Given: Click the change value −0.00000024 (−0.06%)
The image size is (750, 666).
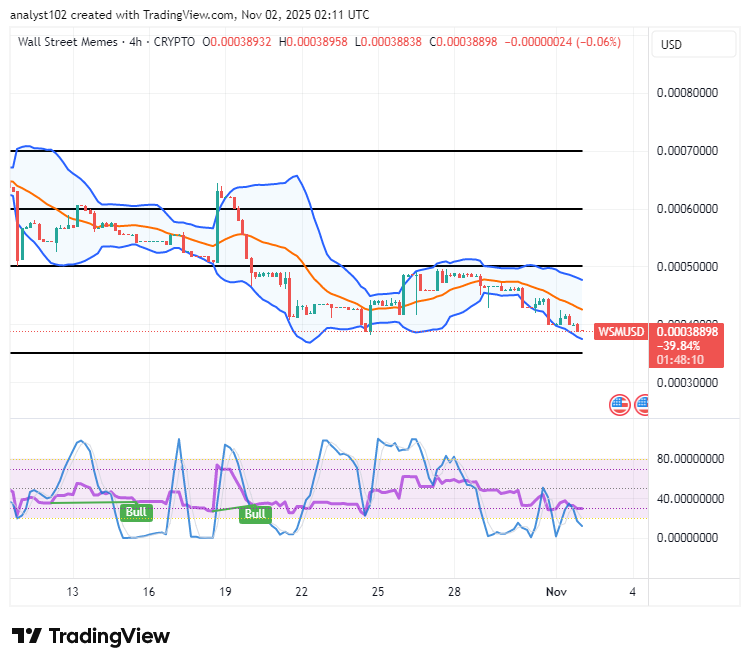Looking at the screenshot, I should click(x=563, y=42).
